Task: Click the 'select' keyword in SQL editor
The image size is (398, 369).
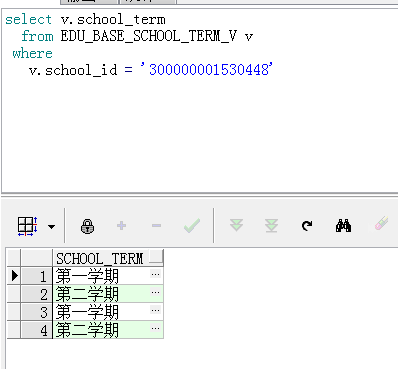Action: click(29, 20)
